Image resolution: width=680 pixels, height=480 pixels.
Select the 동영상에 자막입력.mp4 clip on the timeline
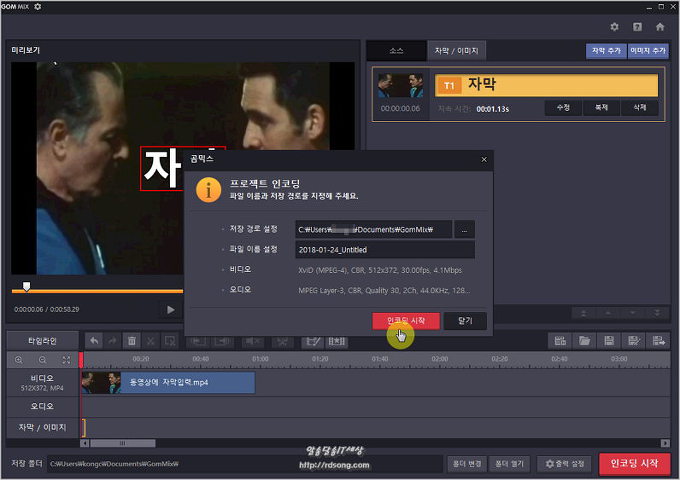[x=168, y=382]
